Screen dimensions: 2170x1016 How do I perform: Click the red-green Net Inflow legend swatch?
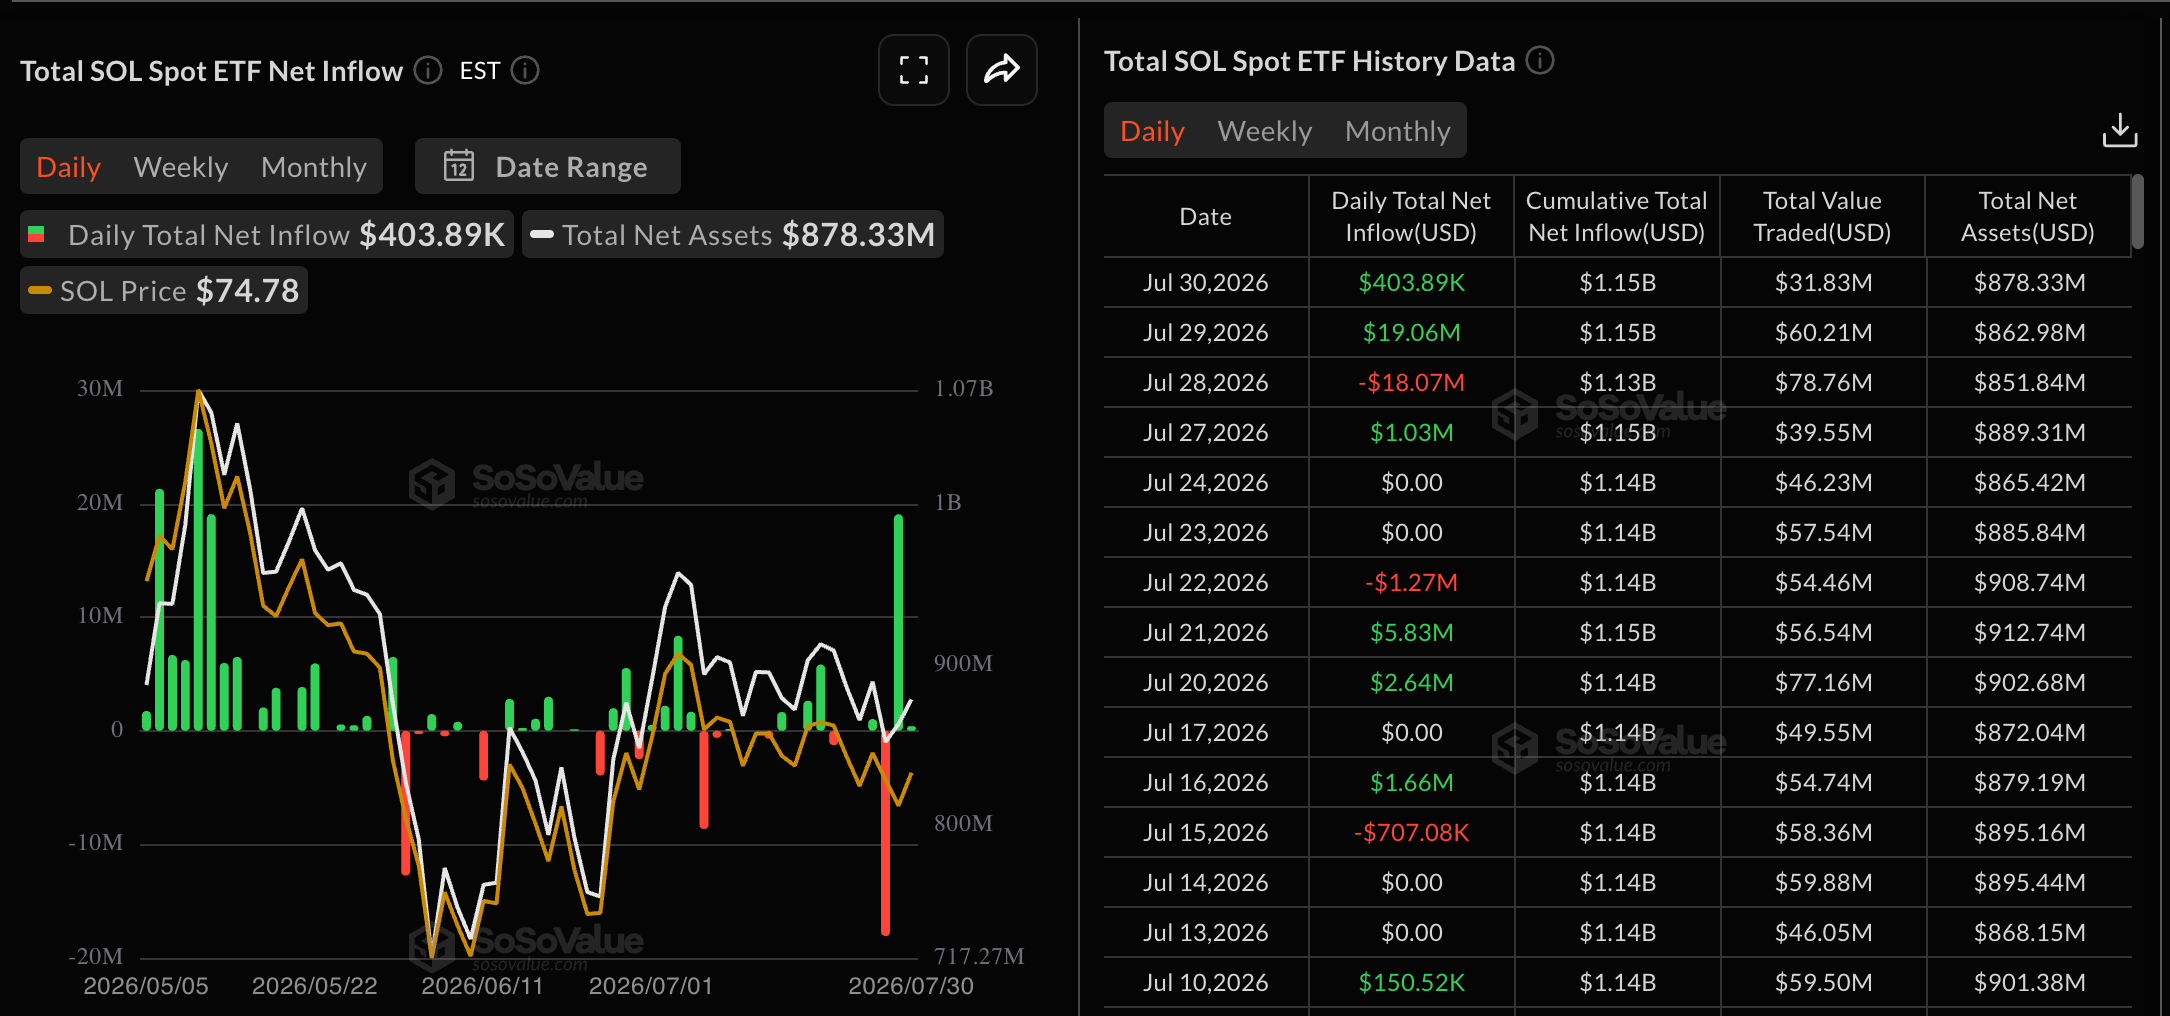pos(37,234)
